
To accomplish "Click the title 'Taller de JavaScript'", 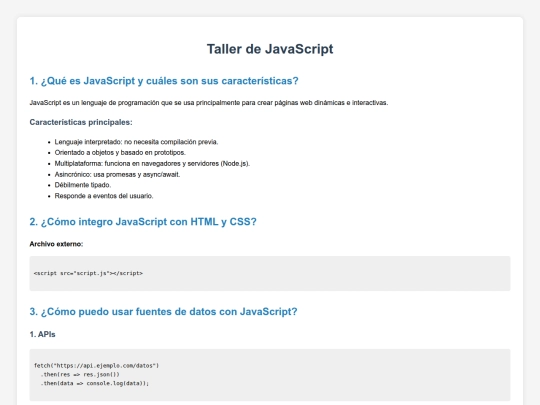I will [x=270, y=49].
